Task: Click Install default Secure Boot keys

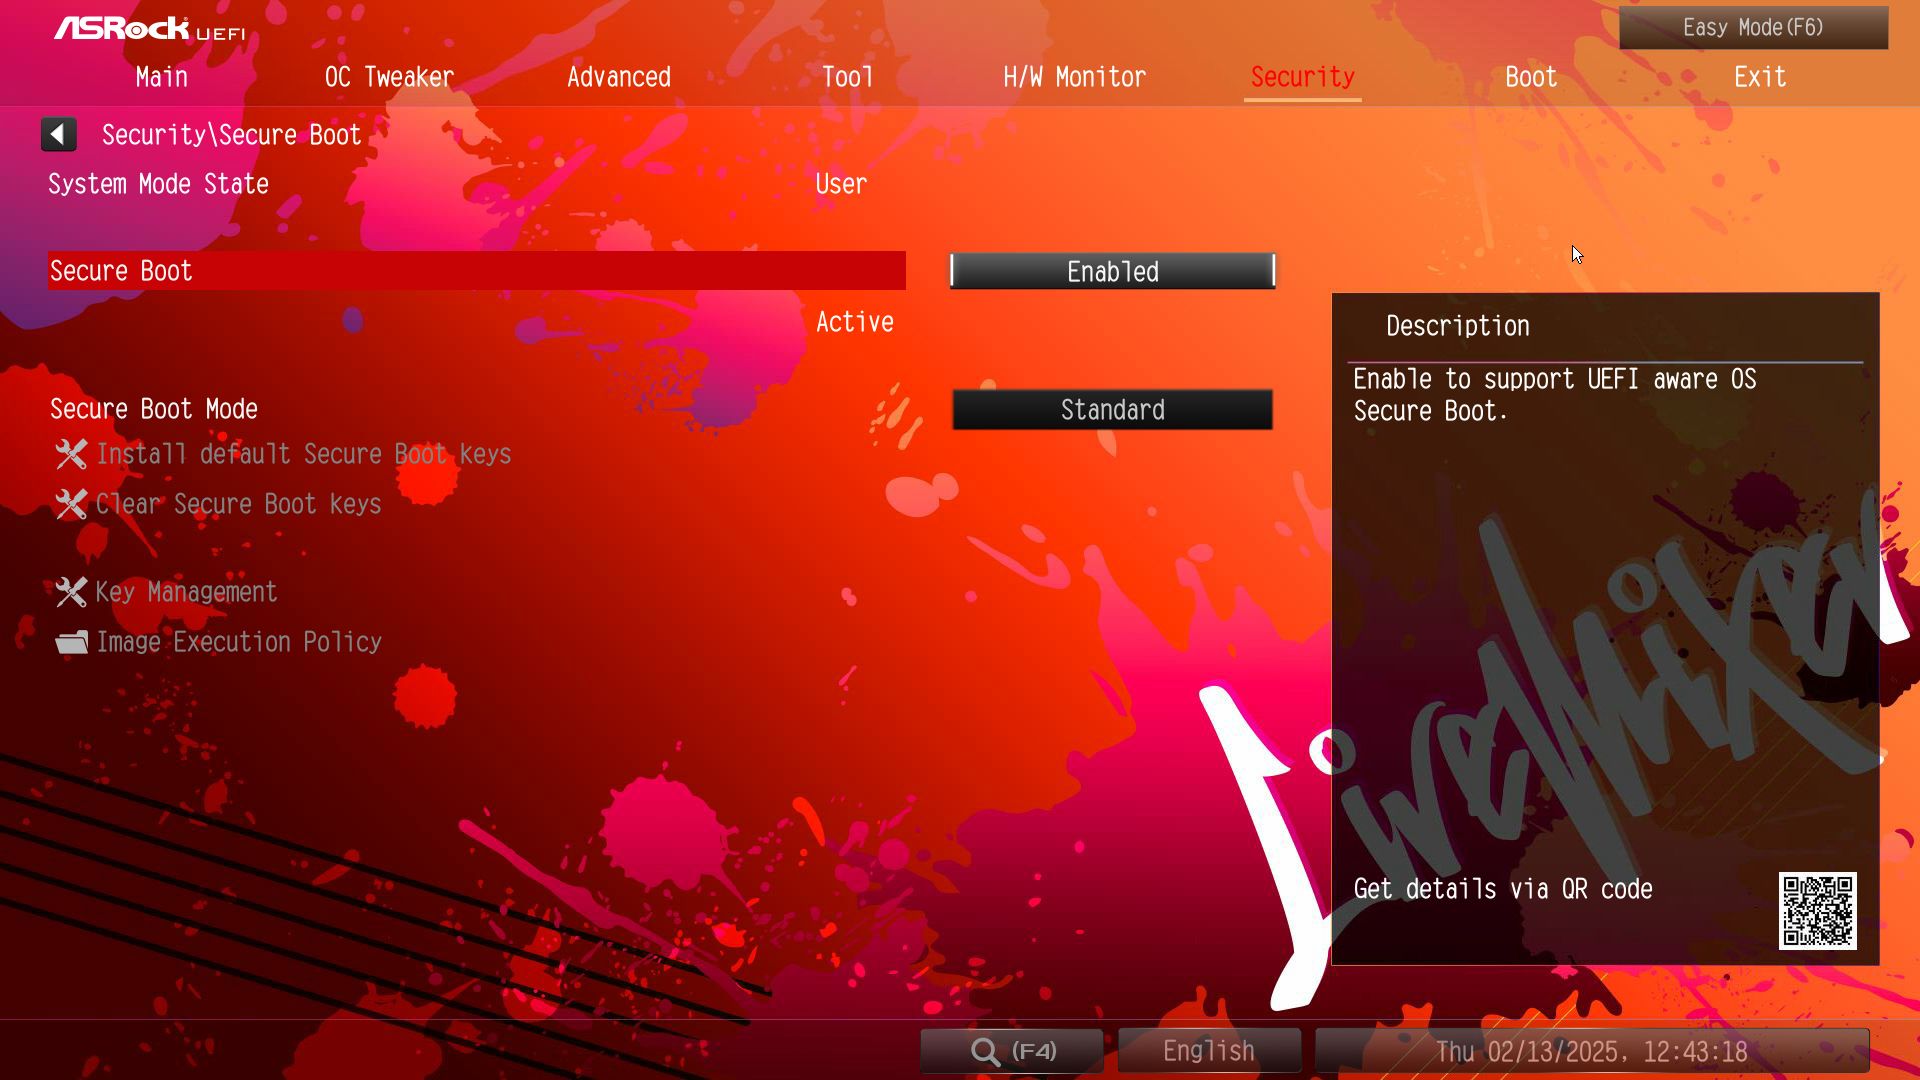Action: coord(304,454)
